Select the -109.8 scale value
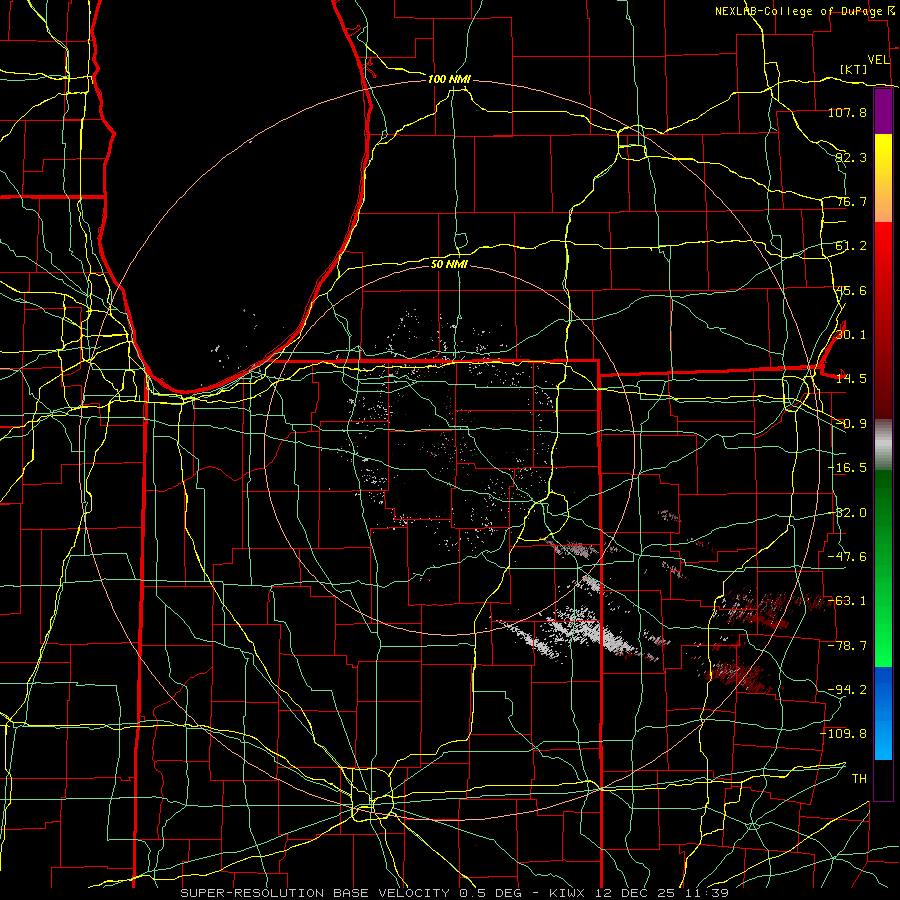The image size is (900, 900). pos(844,734)
